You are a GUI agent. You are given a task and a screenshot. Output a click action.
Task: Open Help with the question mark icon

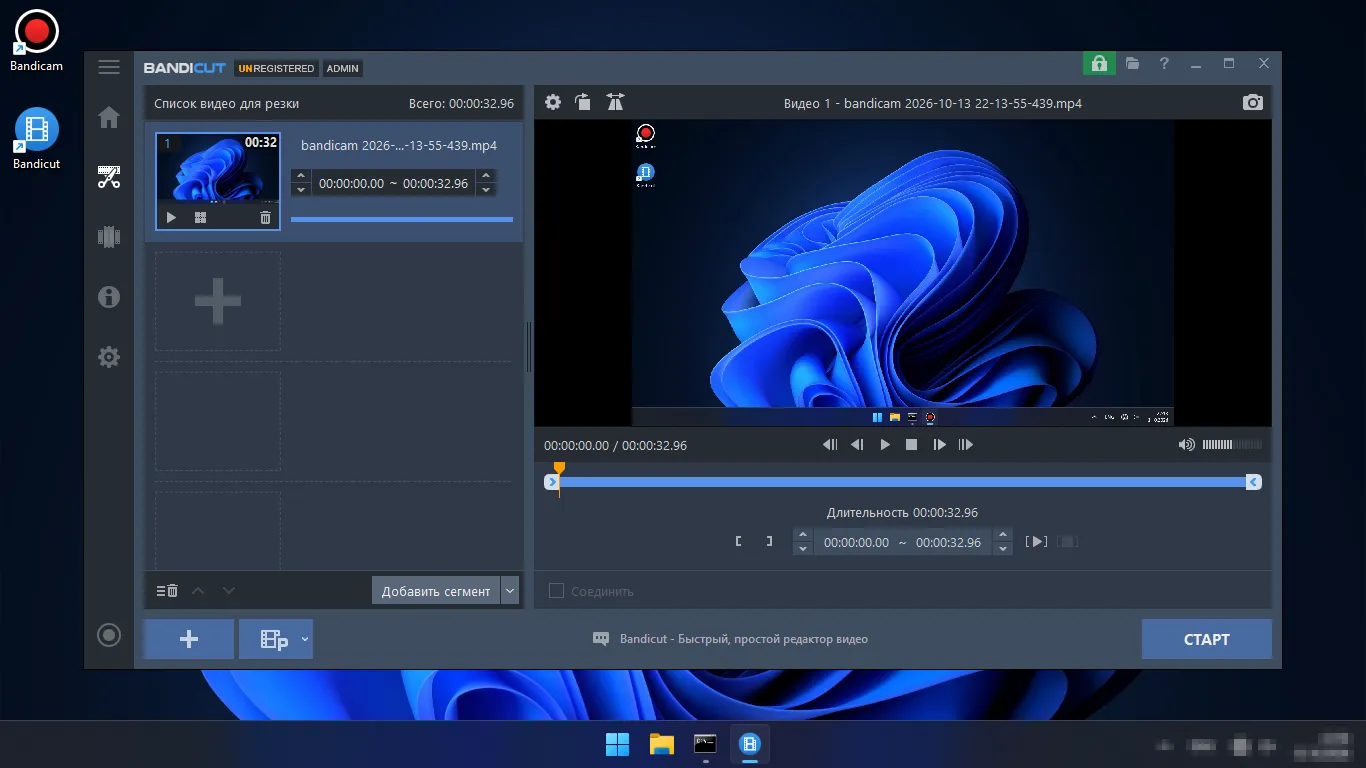(1164, 63)
